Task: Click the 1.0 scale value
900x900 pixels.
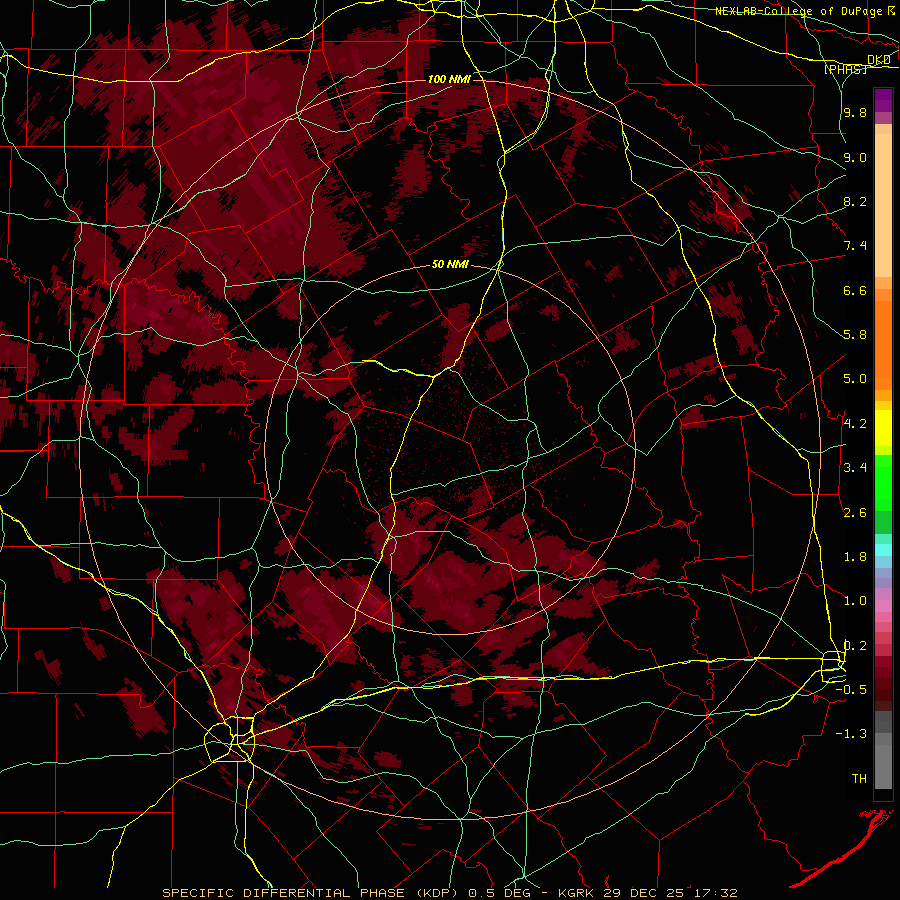Action: tap(855, 601)
